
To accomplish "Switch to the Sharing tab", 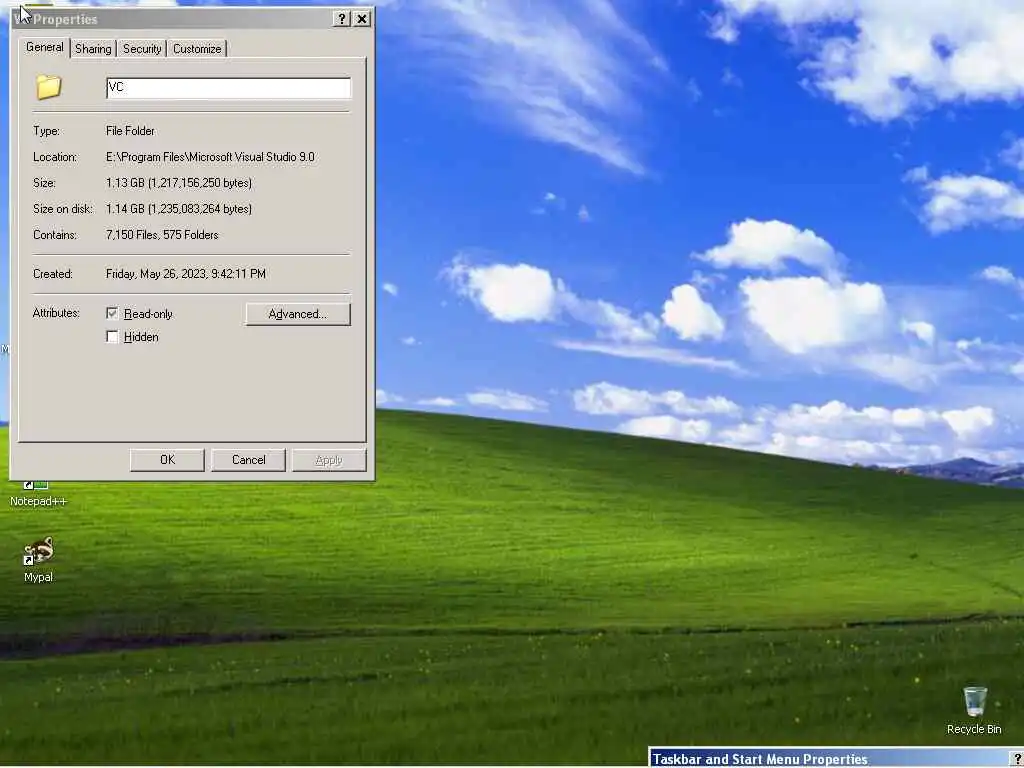I will tap(93, 49).
